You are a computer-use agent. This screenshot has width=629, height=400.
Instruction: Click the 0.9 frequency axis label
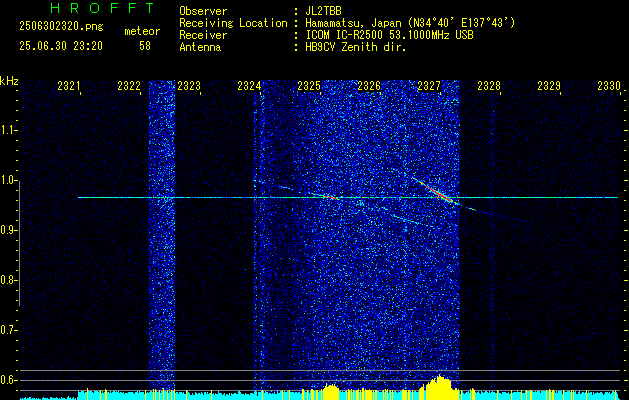click(x=8, y=230)
